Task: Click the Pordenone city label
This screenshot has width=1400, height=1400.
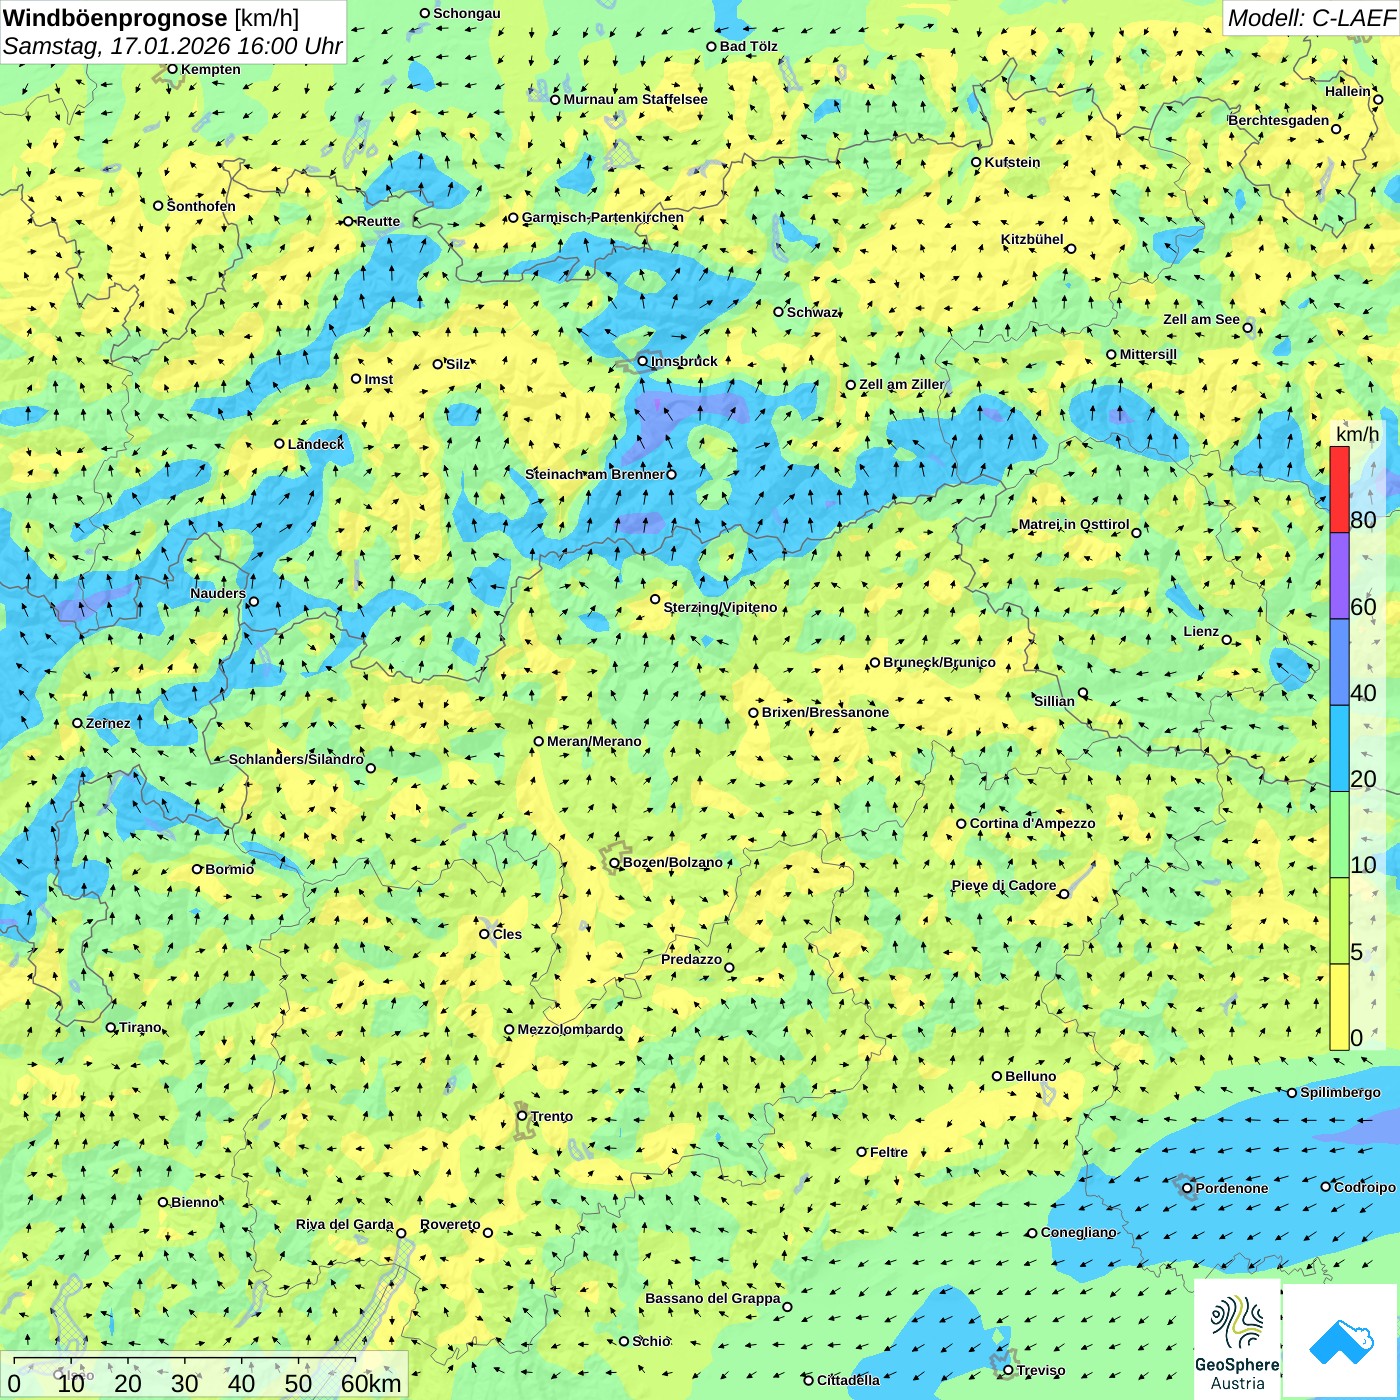Action: coord(1232,1188)
